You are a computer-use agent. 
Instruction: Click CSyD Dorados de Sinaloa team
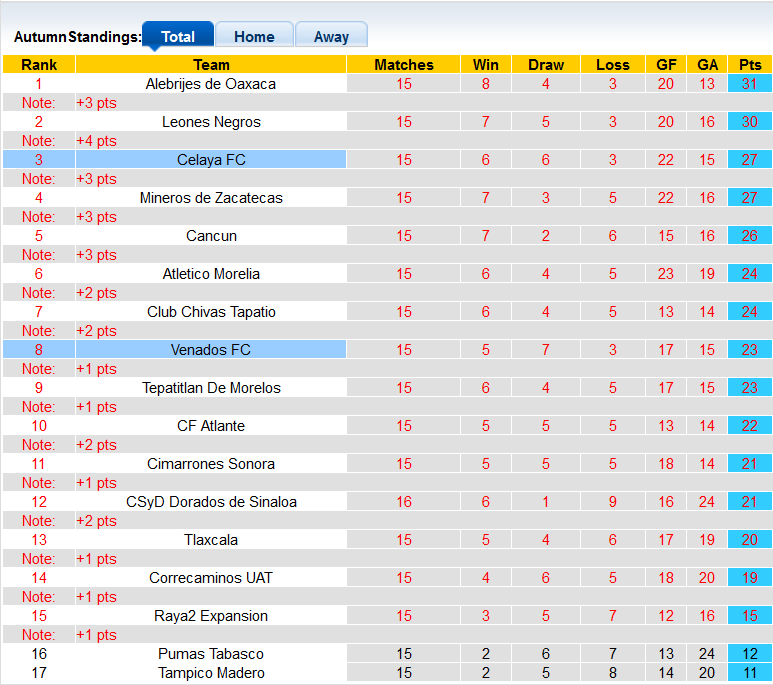211,502
